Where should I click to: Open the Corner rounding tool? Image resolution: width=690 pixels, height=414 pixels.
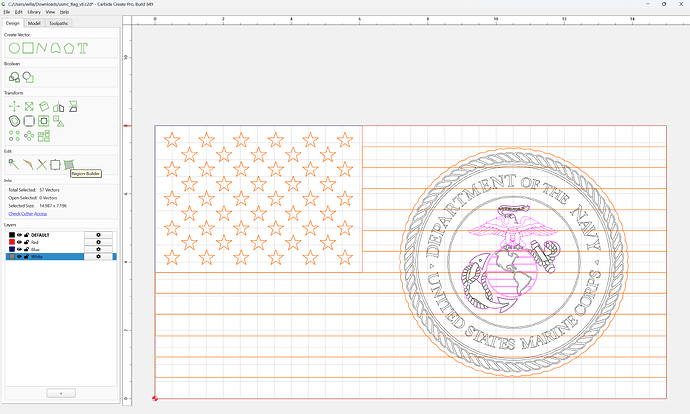pos(29,121)
